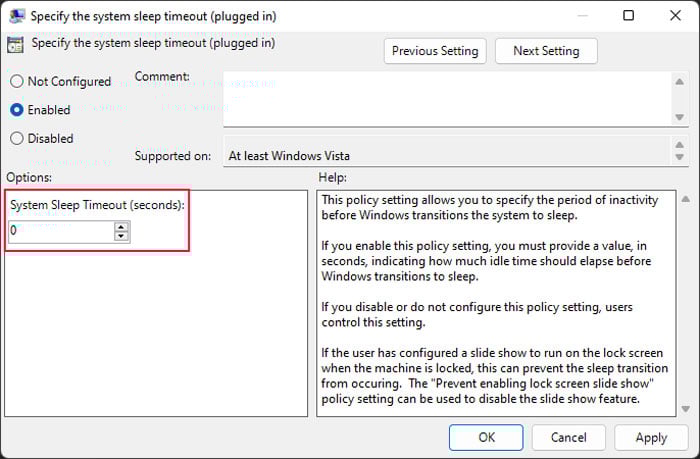Screen dimensions: 700x459
Task: Select the Not Configured radio button
Action: 17,81
